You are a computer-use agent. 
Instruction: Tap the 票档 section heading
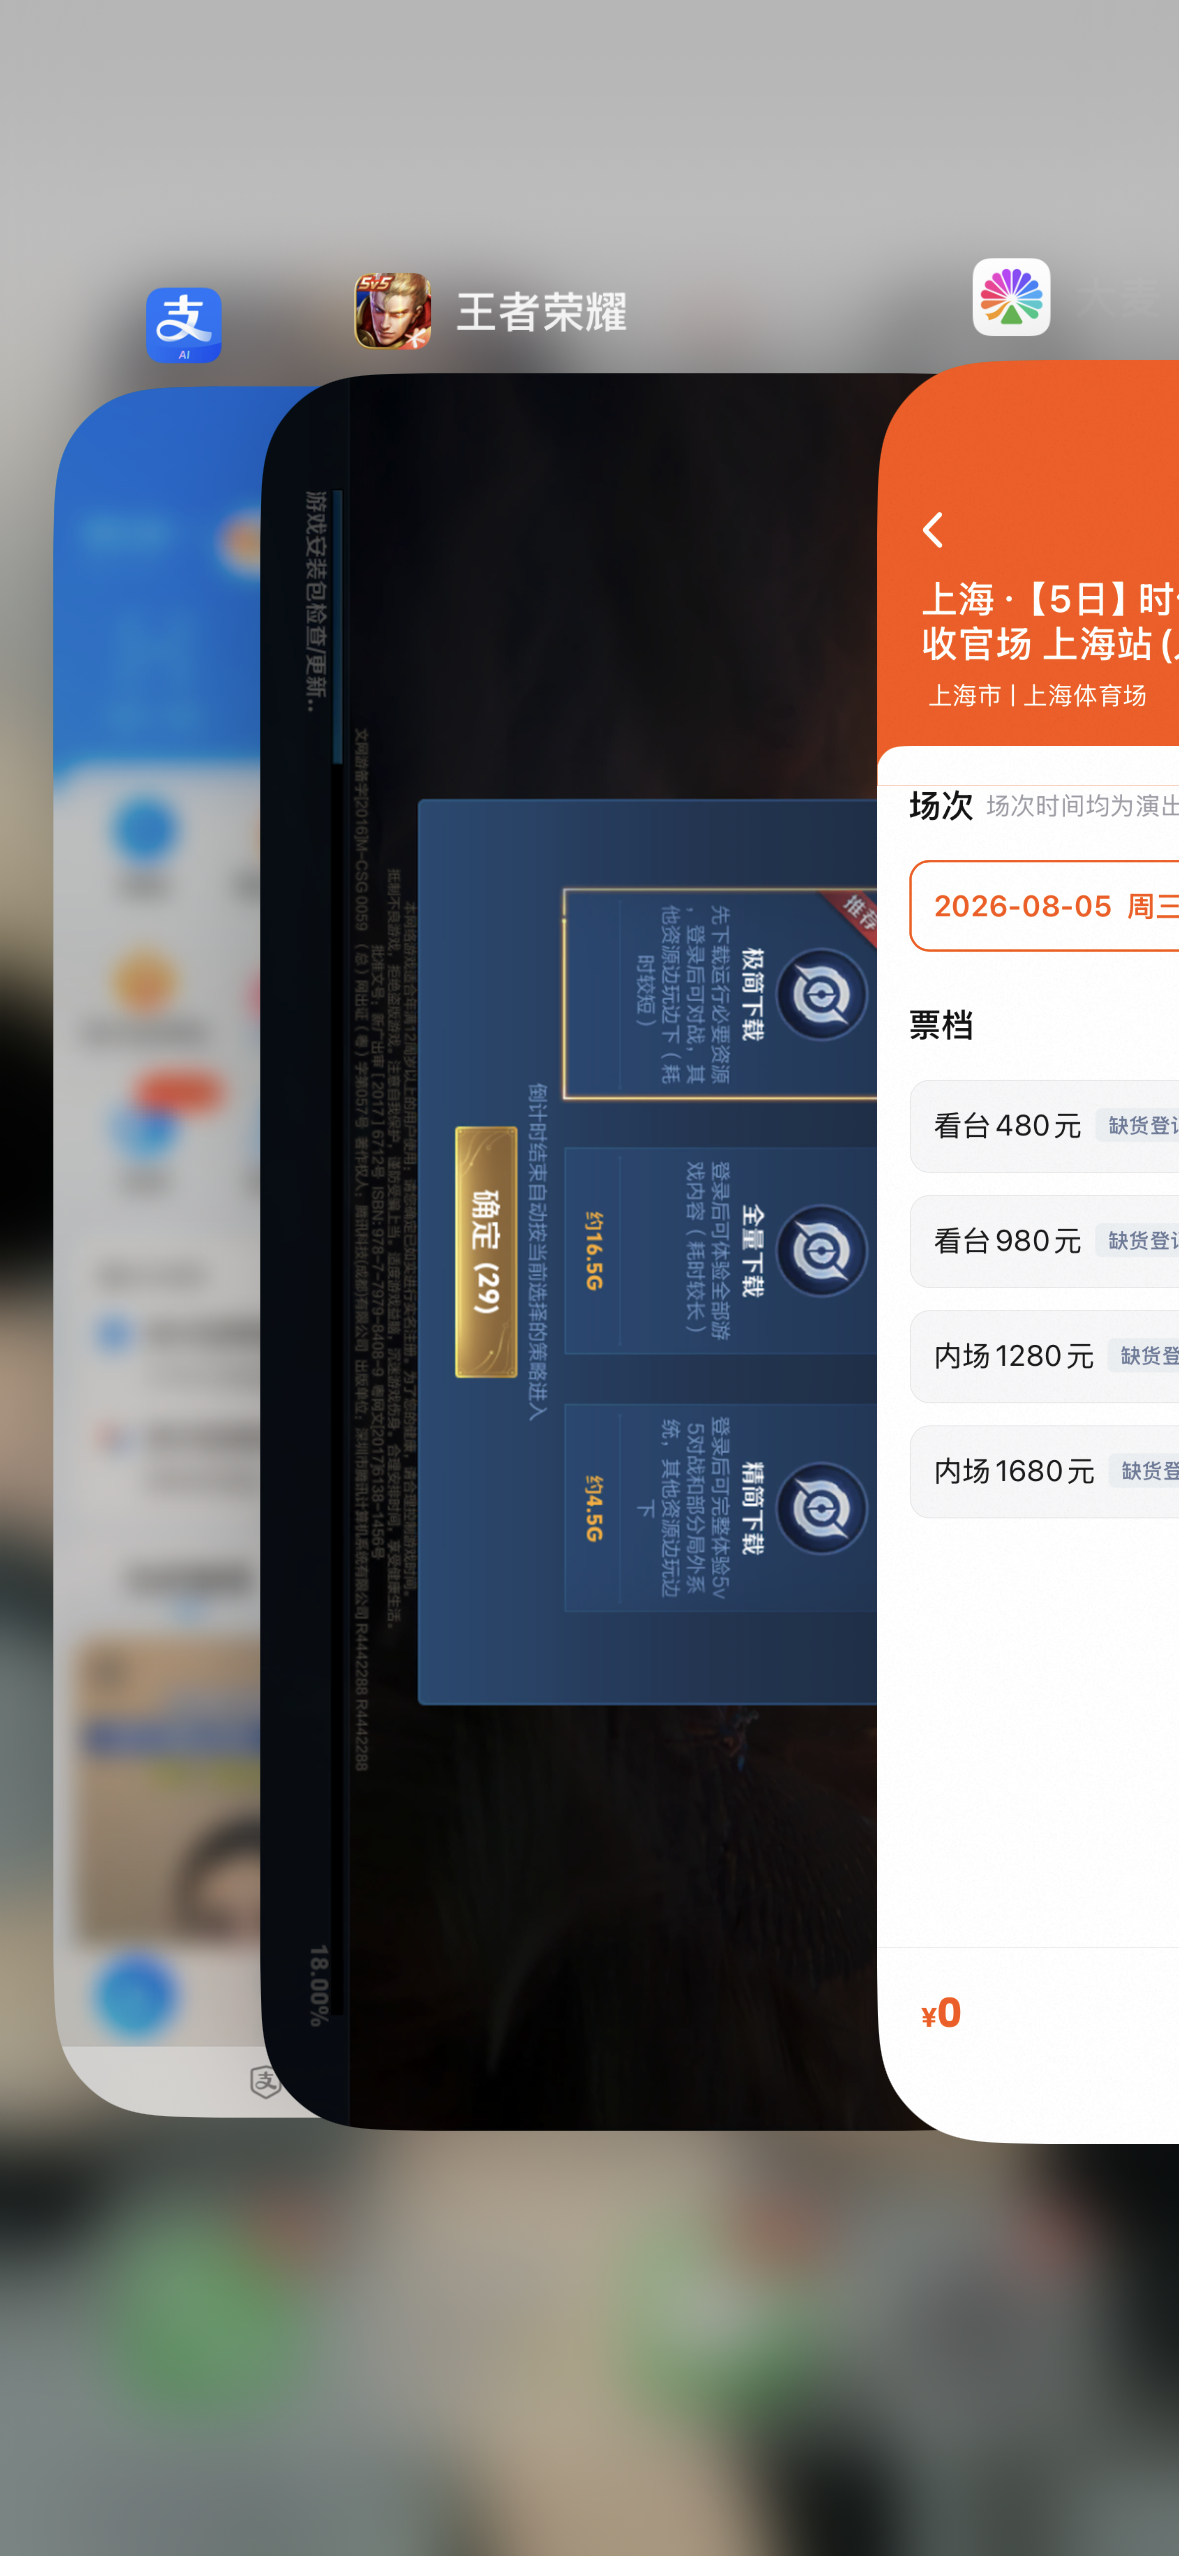pos(941,1025)
